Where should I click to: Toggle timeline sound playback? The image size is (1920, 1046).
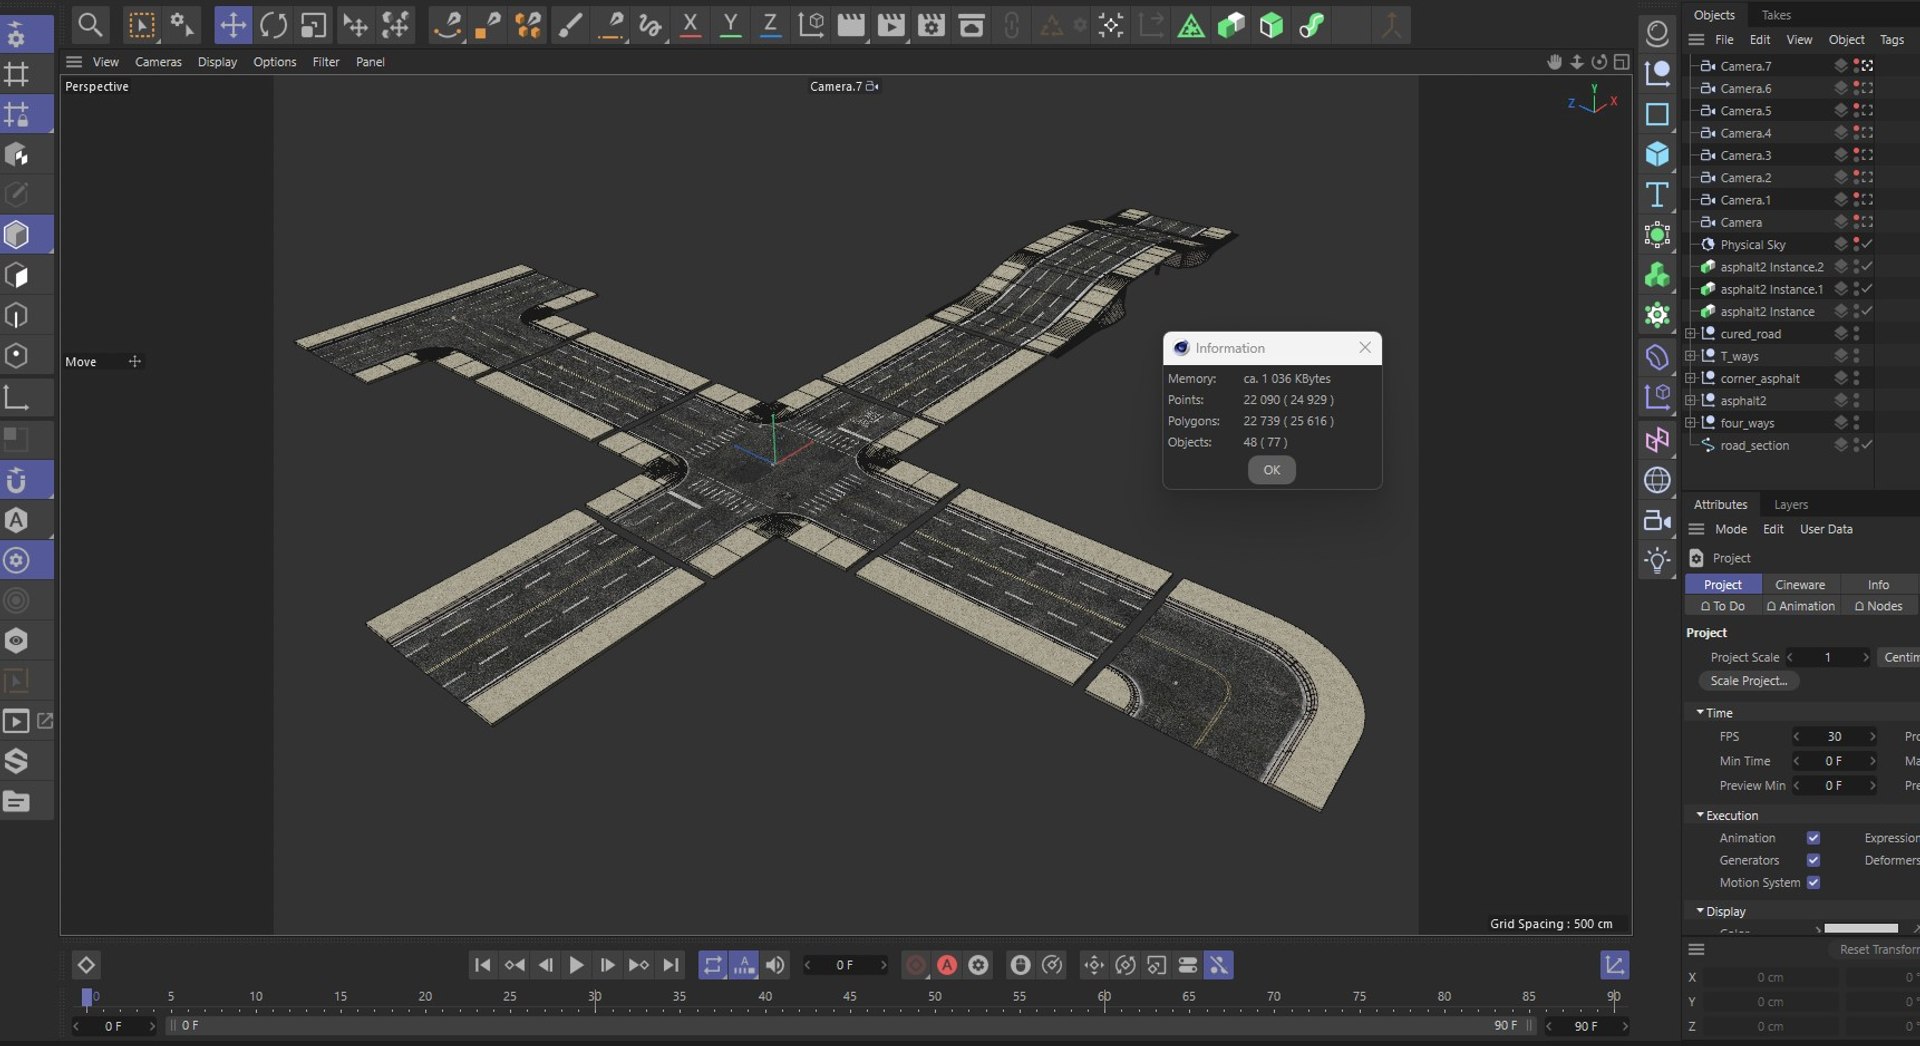pyautogui.click(x=775, y=965)
